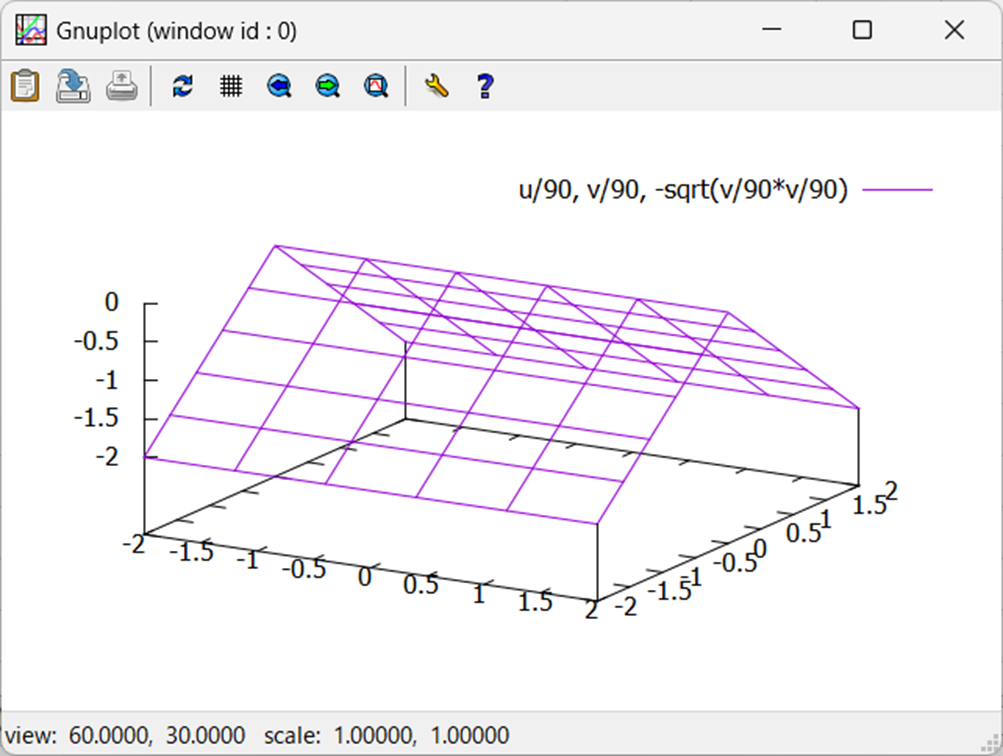The height and width of the screenshot is (756, 1003).
Task: Open help via question mark icon
Action: click(x=485, y=86)
